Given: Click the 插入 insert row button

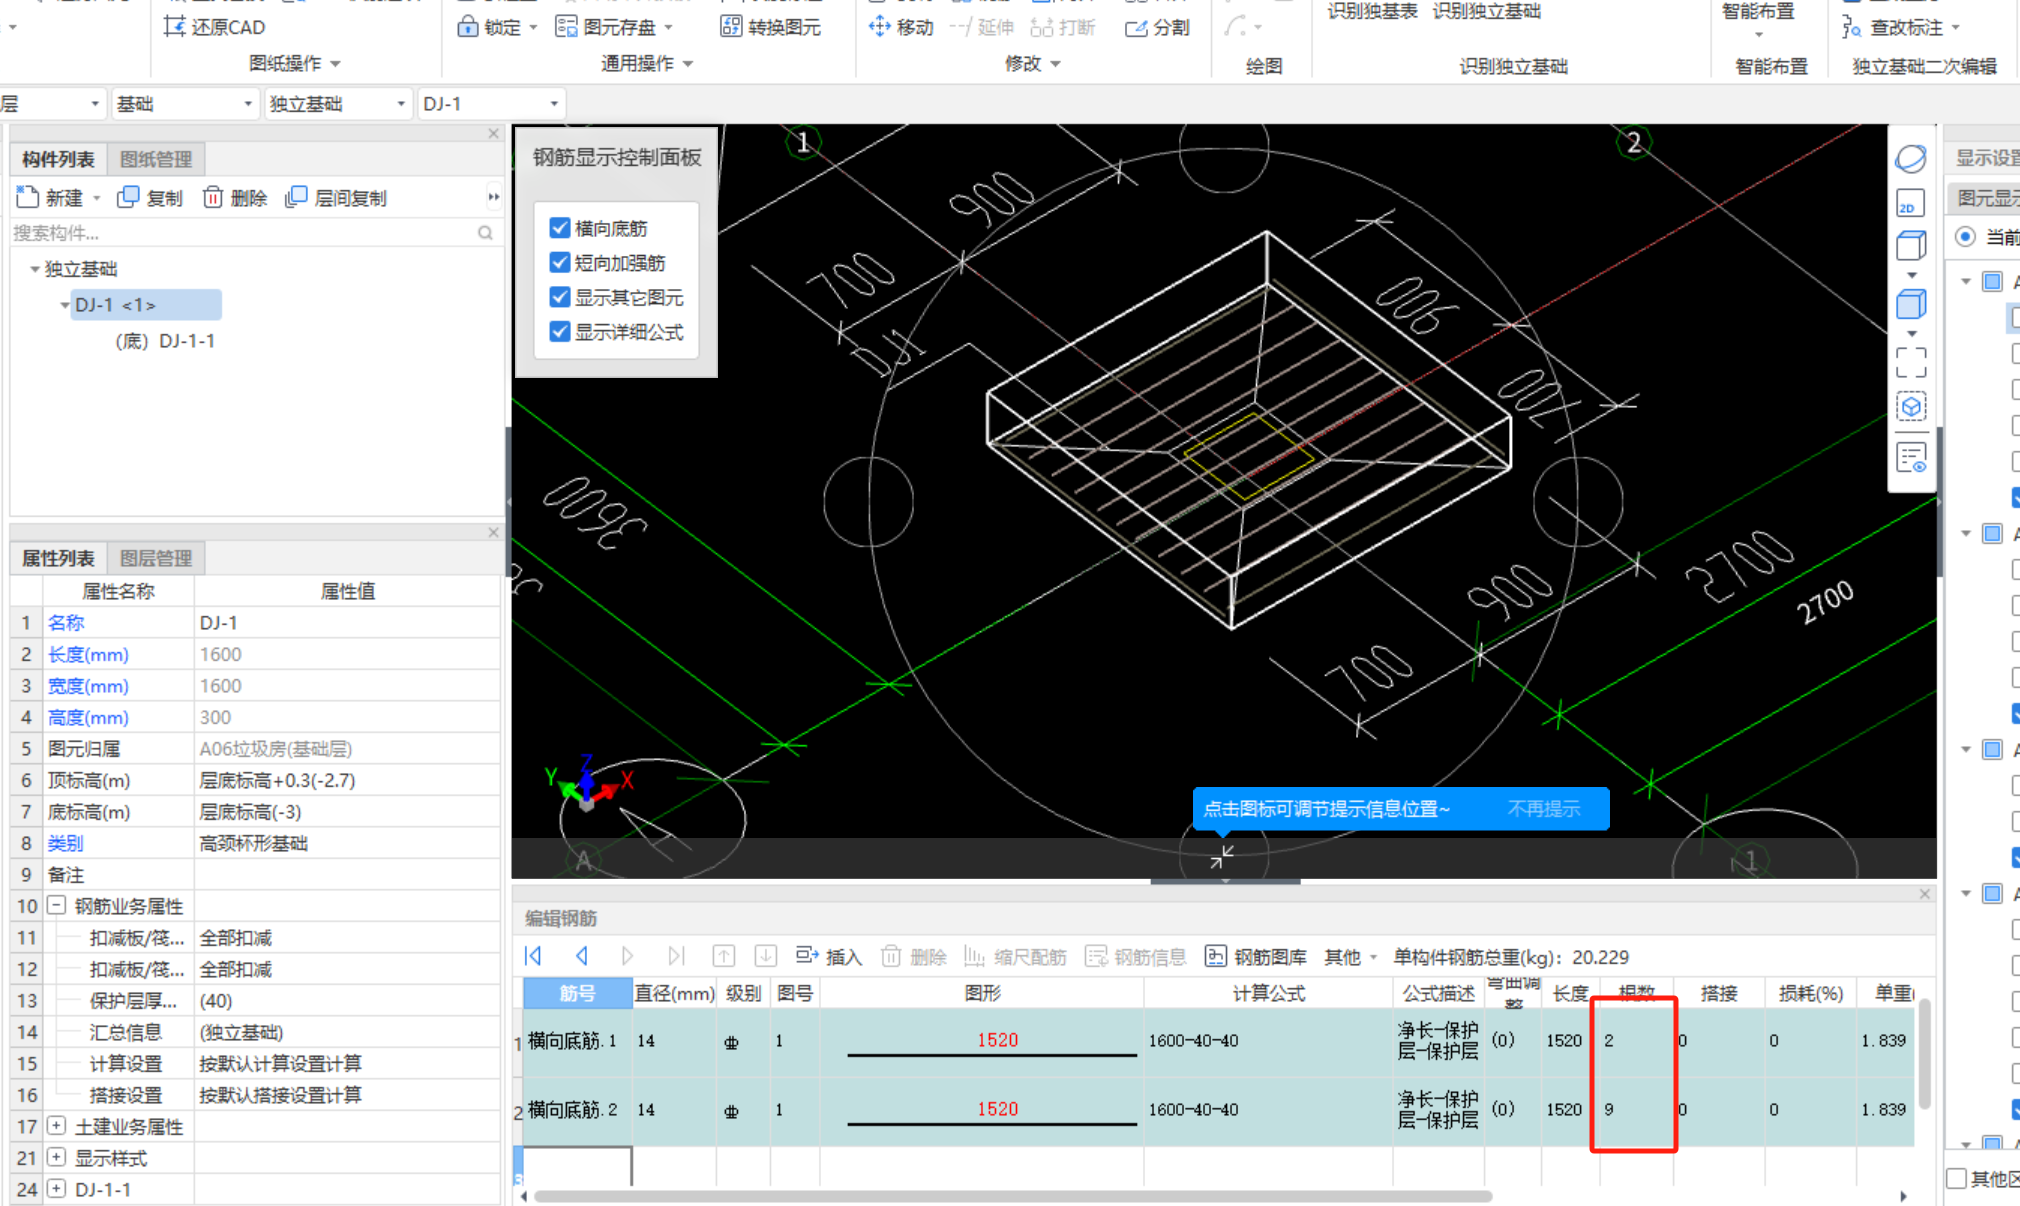Looking at the screenshot, I should coord(829,957).
